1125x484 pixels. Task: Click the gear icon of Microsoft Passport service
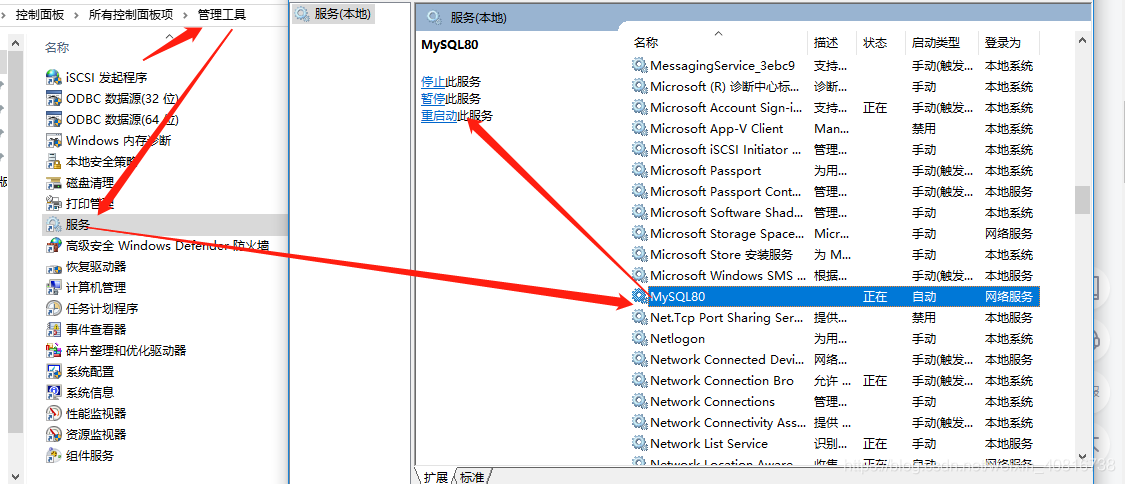click(x=639, y=171)
